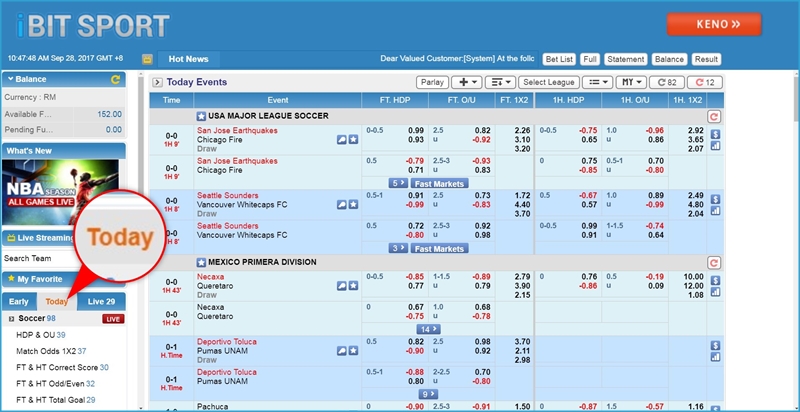Viewport: 800px width, 412px height.
Task: Open statistics chart for San Jose match
Action: [x=715, y=145]
